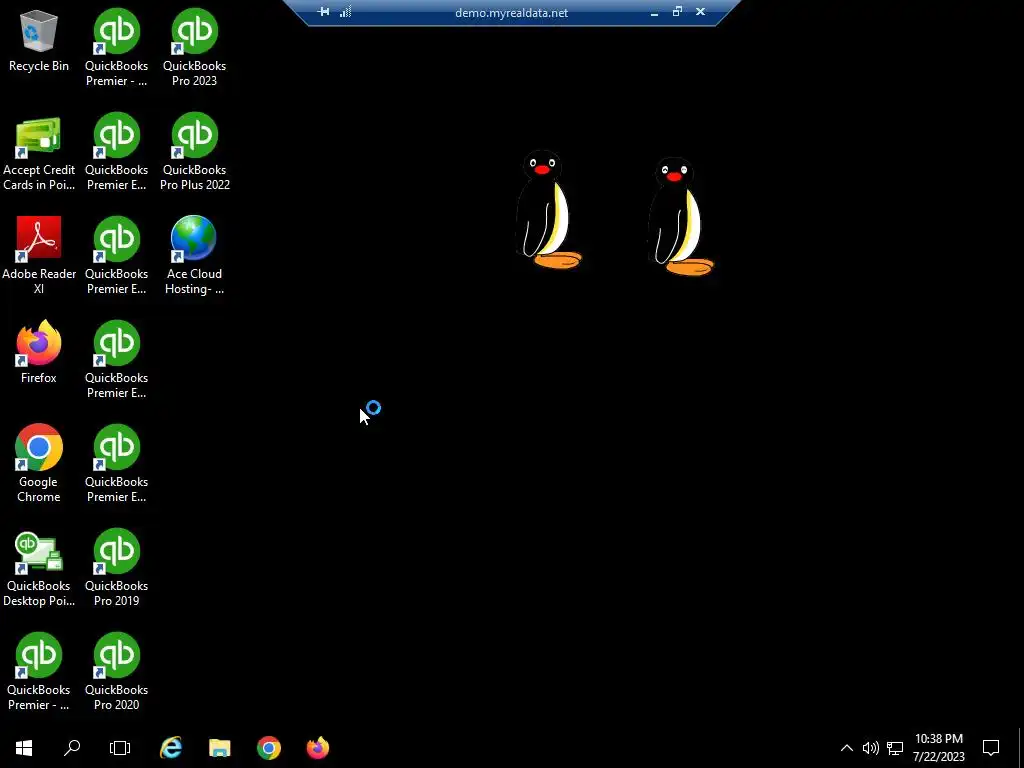Launch QuickBooks Pro 2023 from the desktop
Screen dimensions: 1024x768
[x=195, y=48]
